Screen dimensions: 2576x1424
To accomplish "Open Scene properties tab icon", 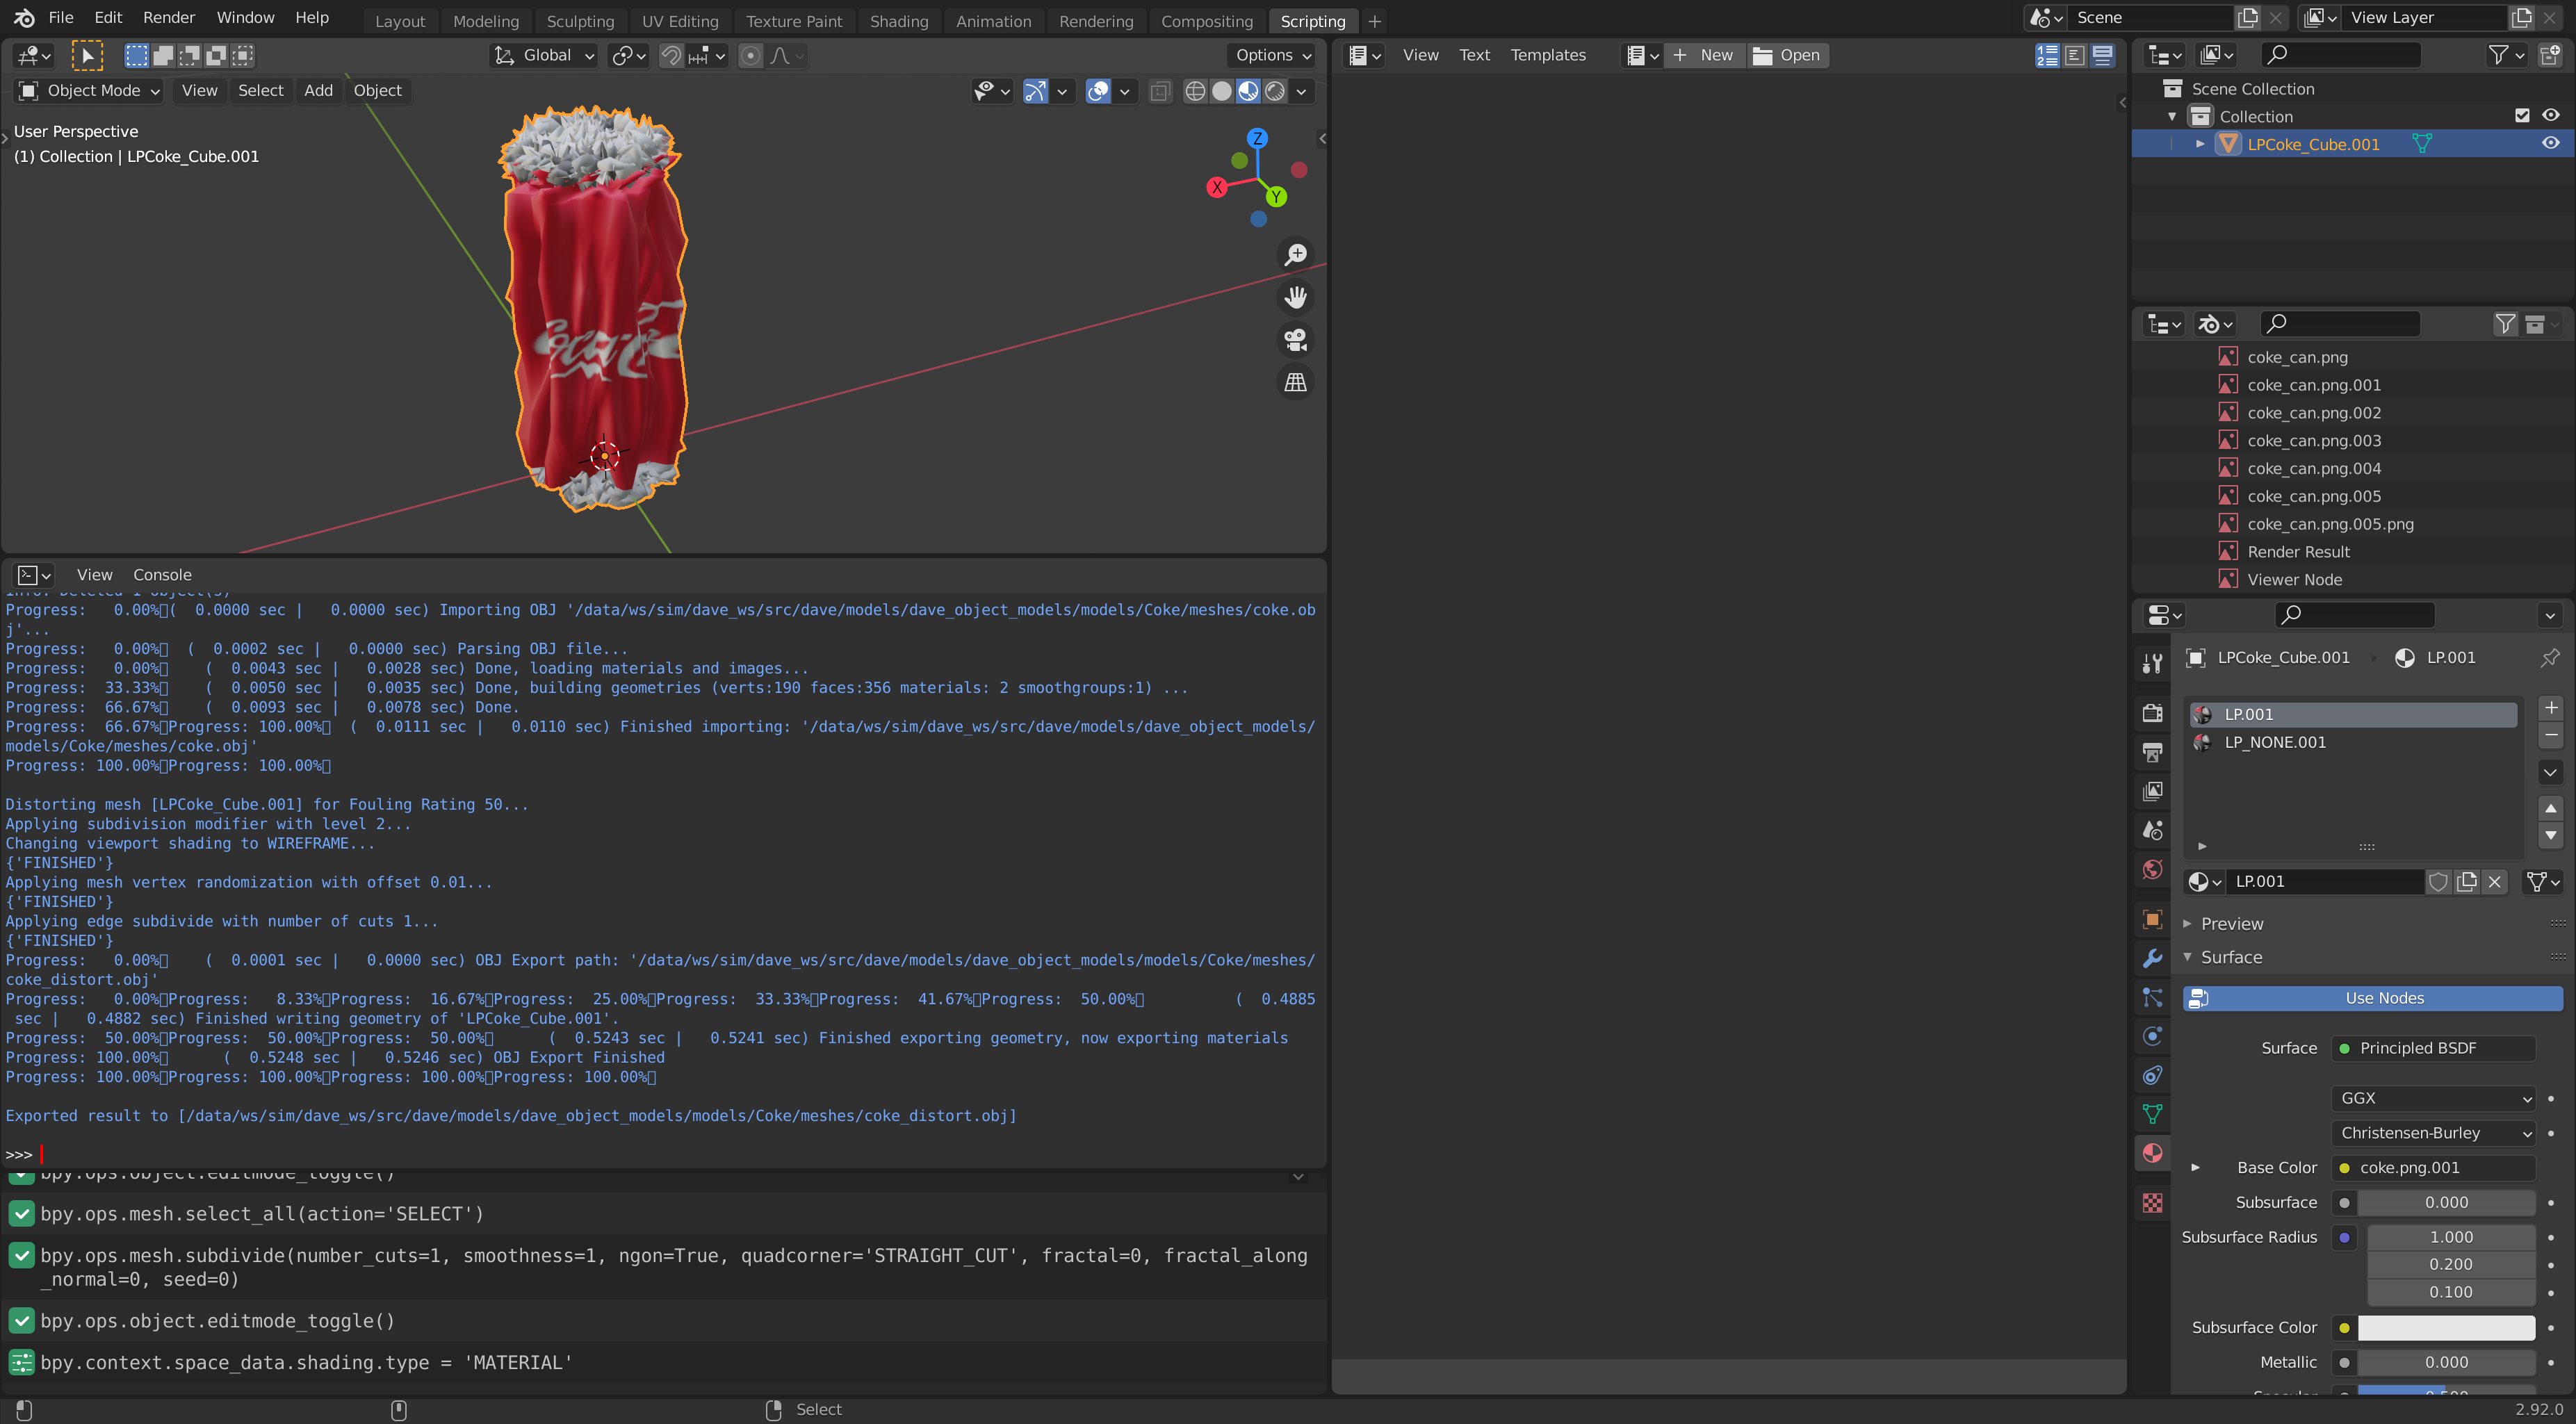I will pyautogui.click(x=2152, y=830).
